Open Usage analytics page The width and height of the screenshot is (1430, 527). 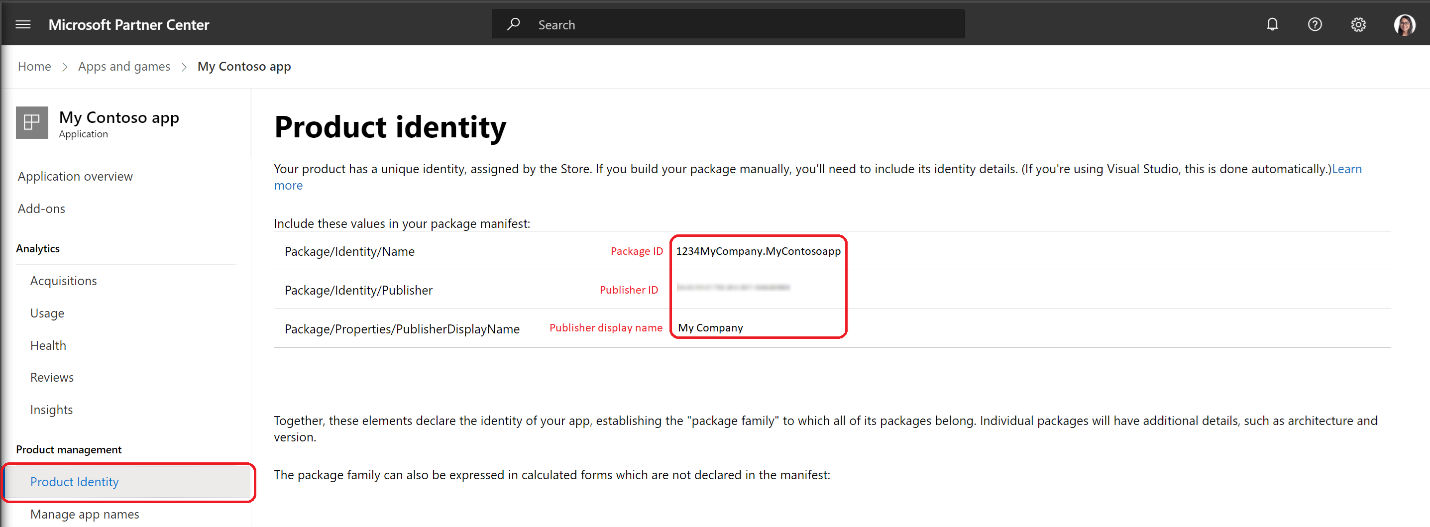pyautogui.click(x=47, y=313)
